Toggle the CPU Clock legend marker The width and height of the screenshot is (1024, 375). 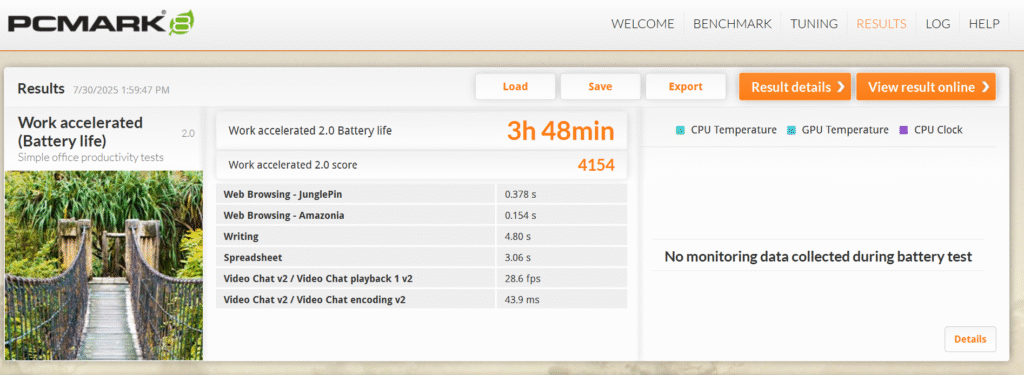904,130
